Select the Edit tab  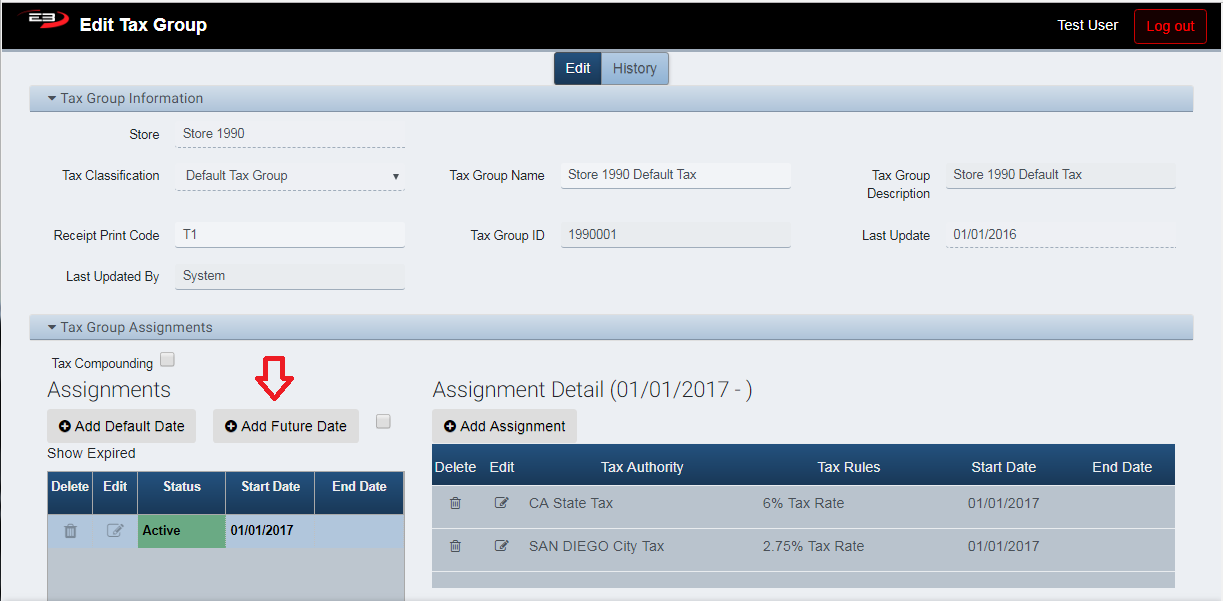pos(578,68)
